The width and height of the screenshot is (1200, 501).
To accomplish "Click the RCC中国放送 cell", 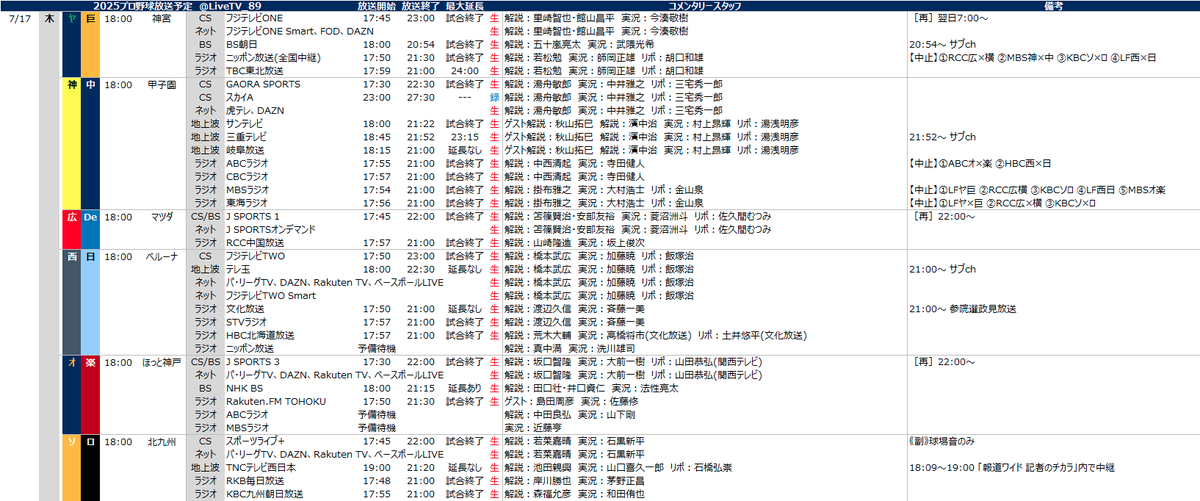I will 257,242.
